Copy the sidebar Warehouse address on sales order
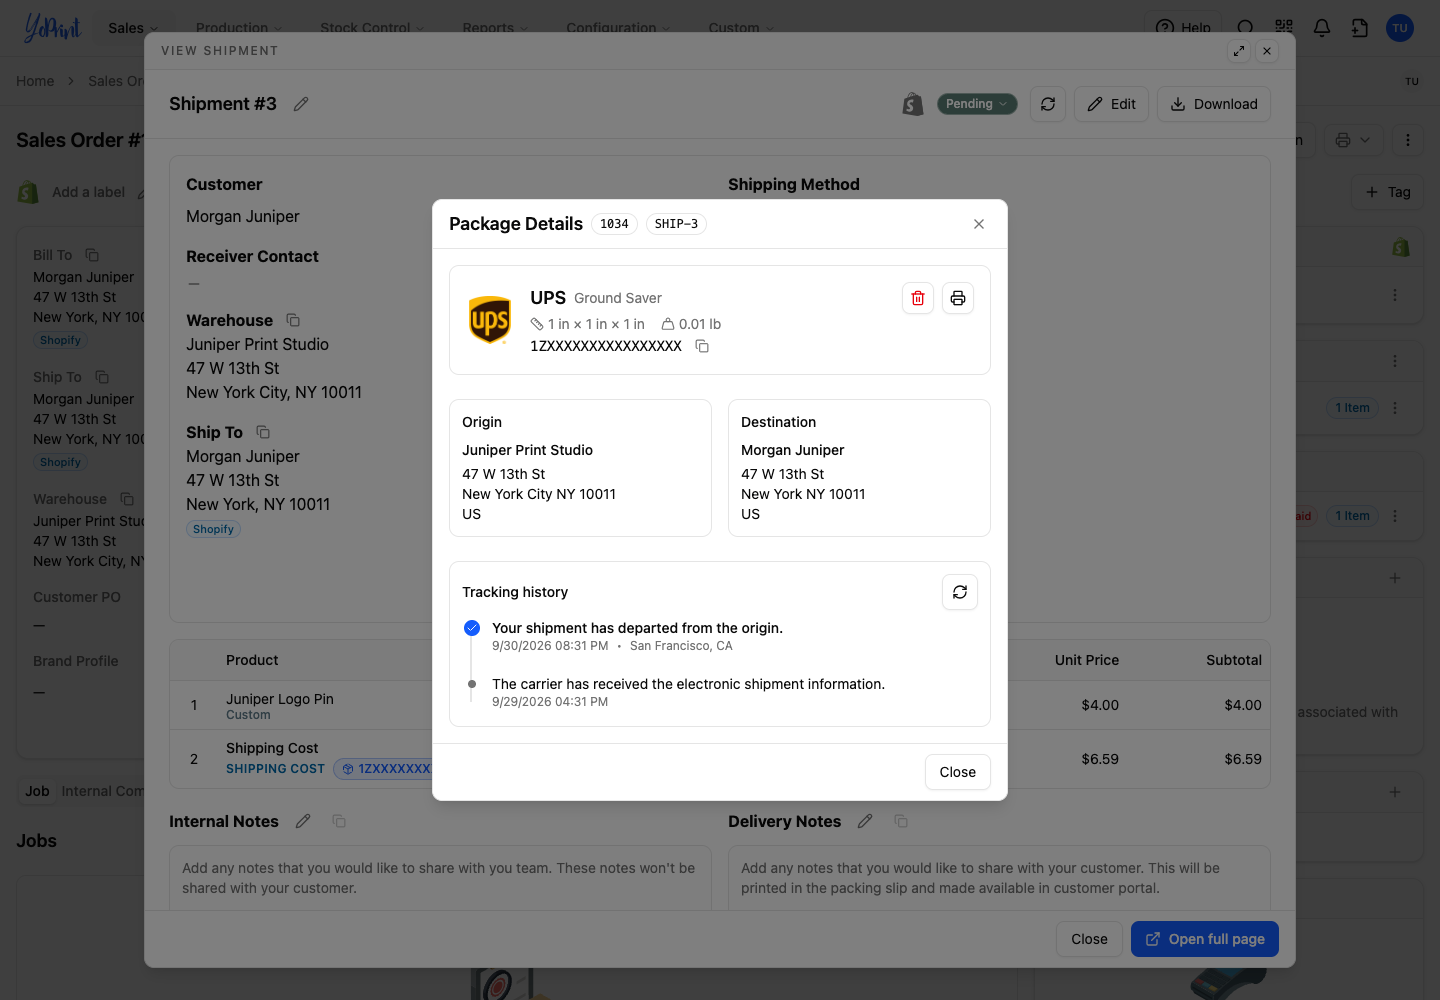This screenshot has height=1000, width=1440. [x=127, y=499]
